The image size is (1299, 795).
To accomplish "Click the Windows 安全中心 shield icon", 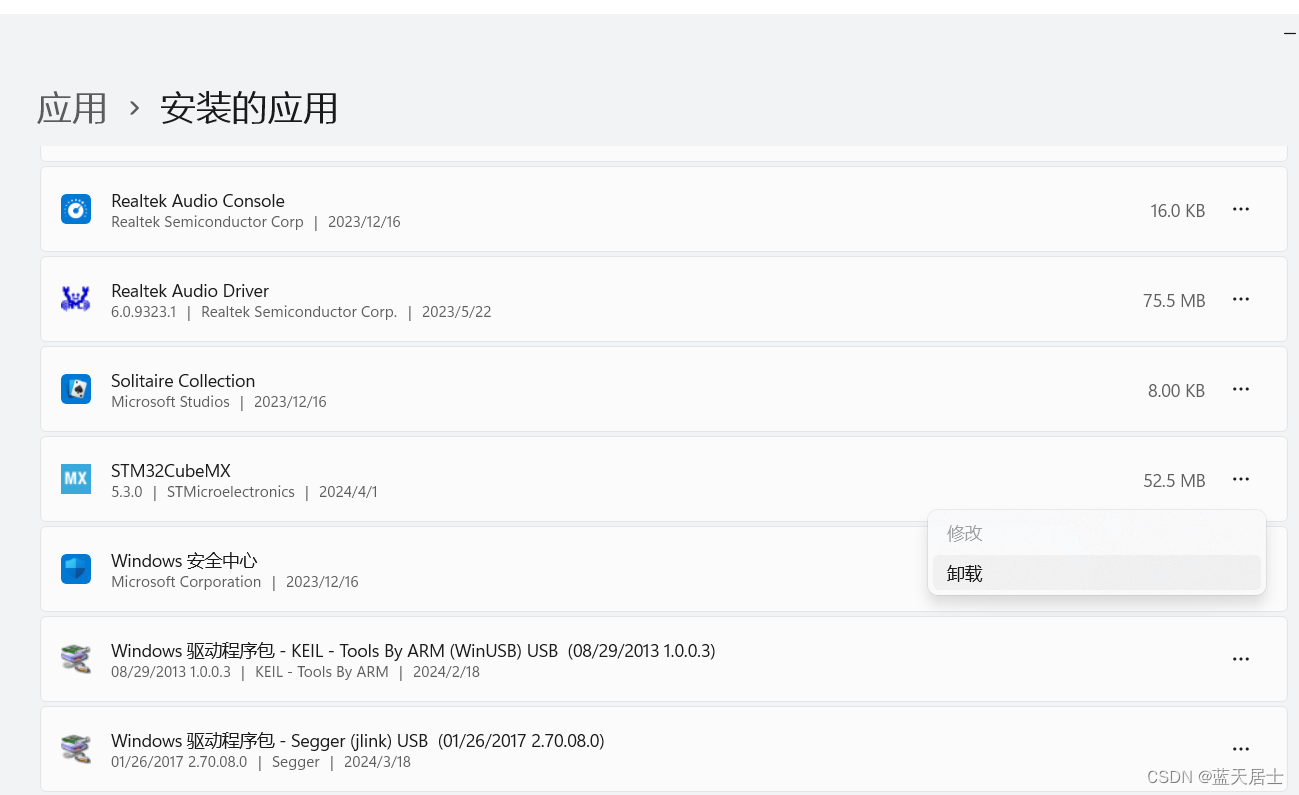I will tap(76, 569).
